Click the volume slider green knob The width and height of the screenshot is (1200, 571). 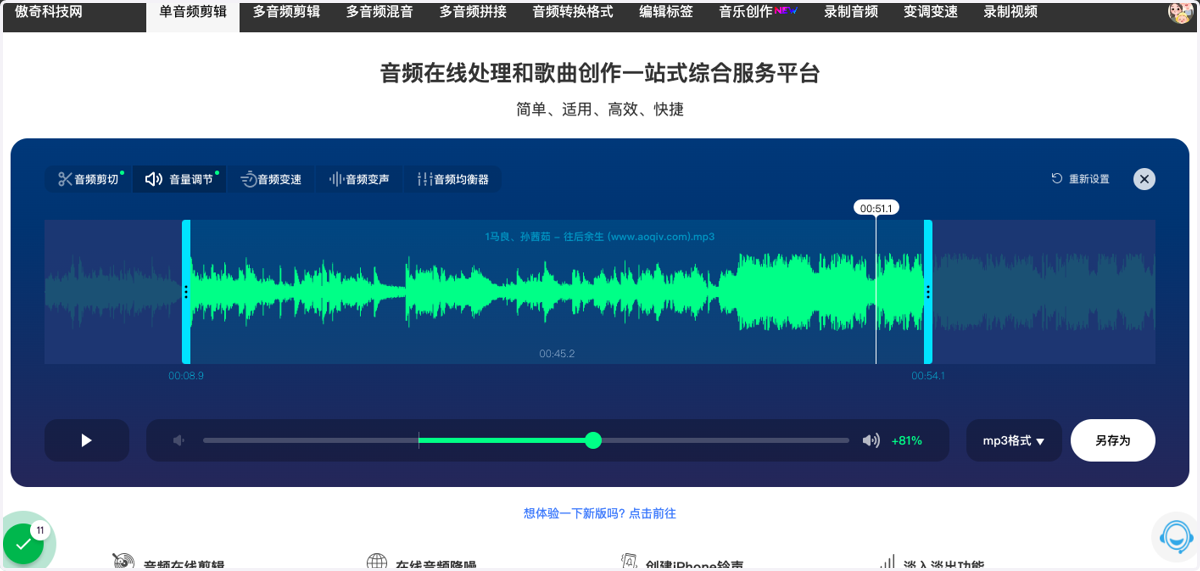click(x=593, y=440)
